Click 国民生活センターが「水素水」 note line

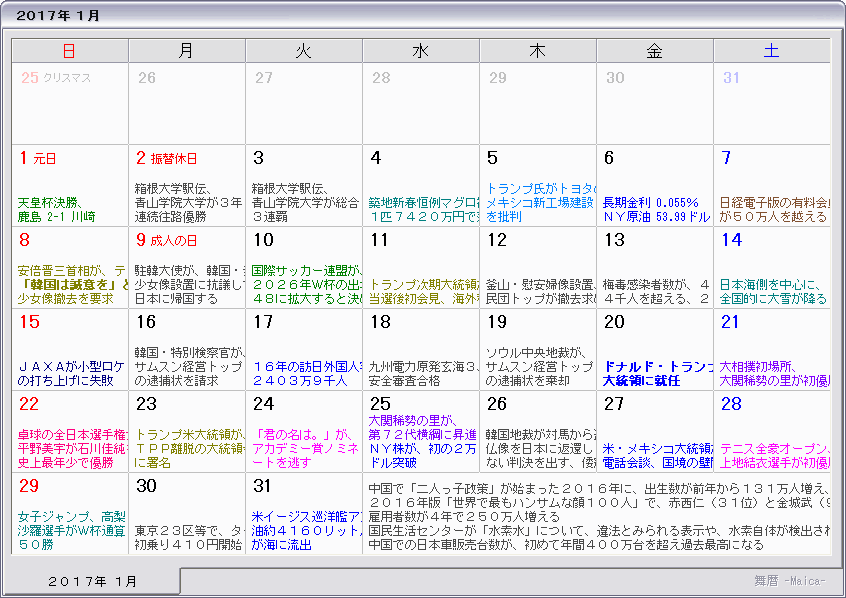click(x=599, y=531)
